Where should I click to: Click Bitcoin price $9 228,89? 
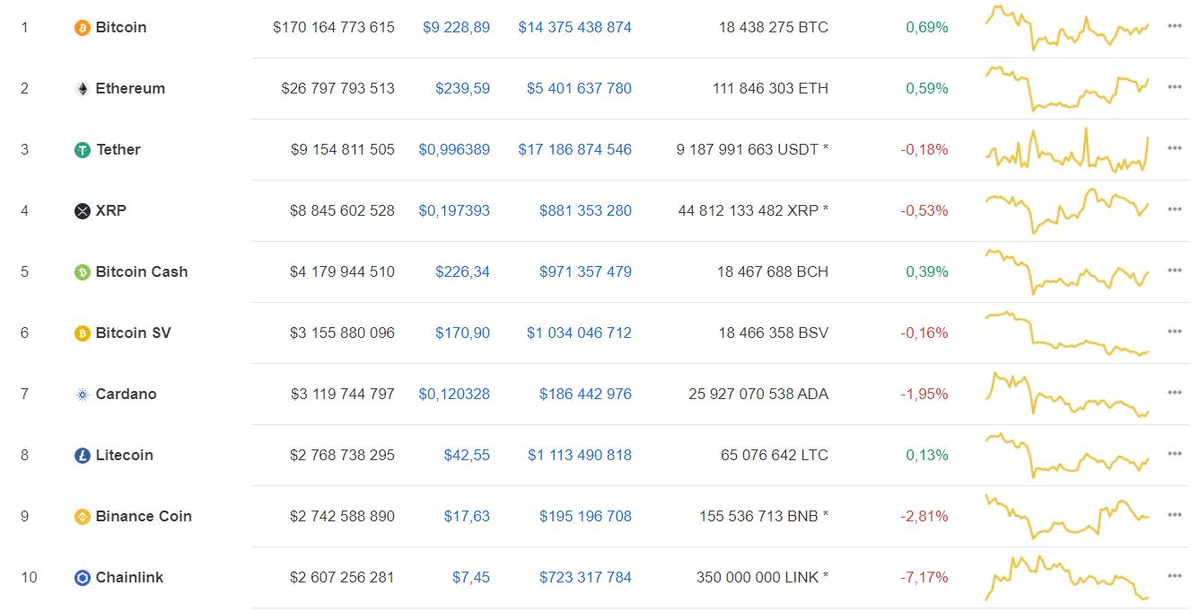[x=456, y=28]
